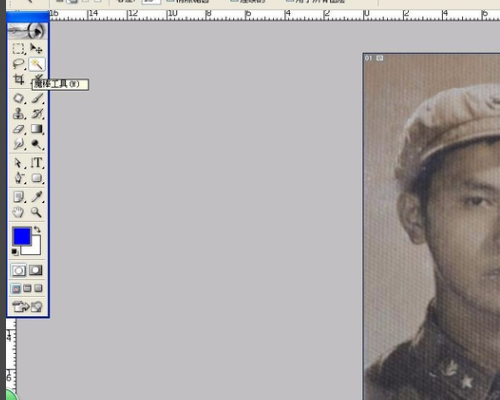Select the History Brush tool
The width and height of the screenshot is (500, 400).
pos(37,114)
